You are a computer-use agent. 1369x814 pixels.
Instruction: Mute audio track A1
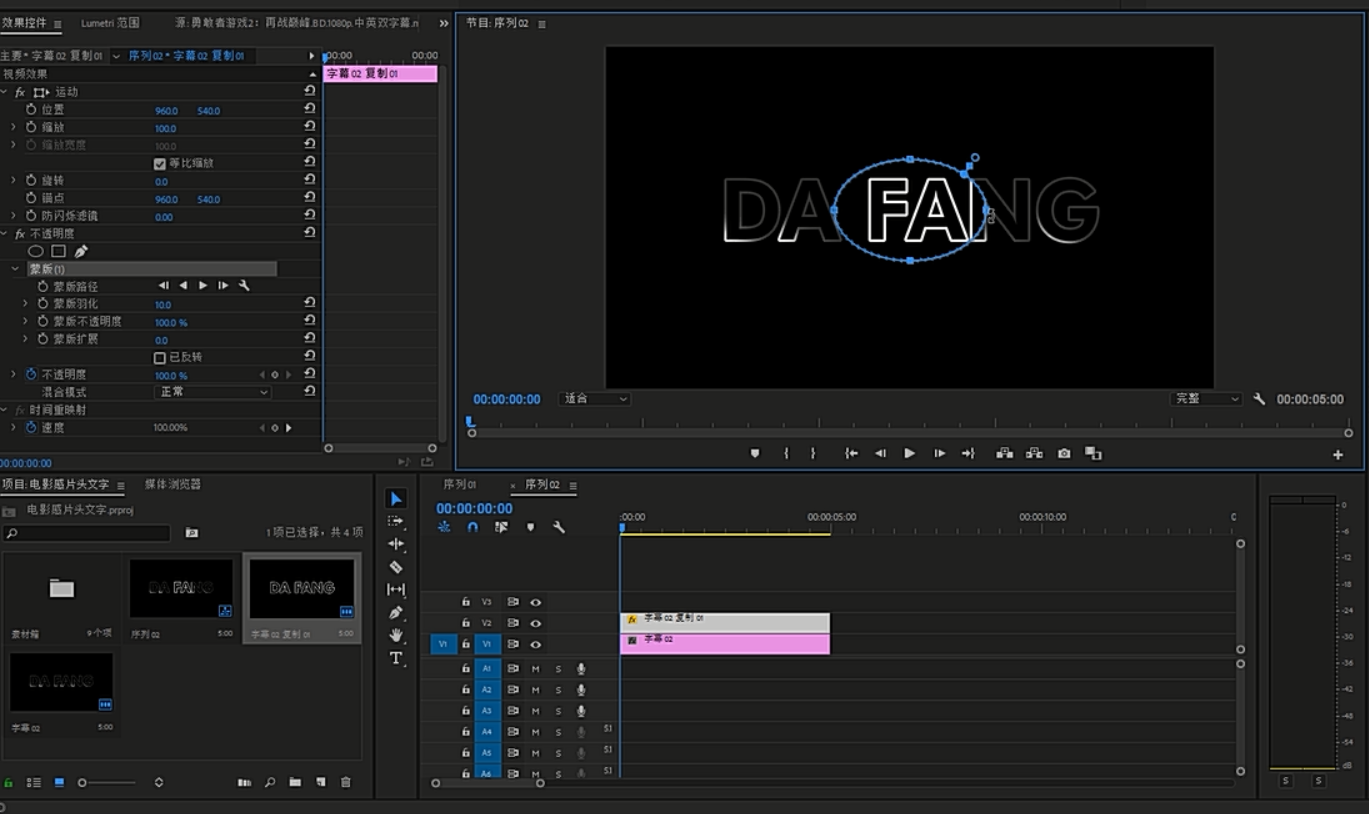[x=535, y=669]
